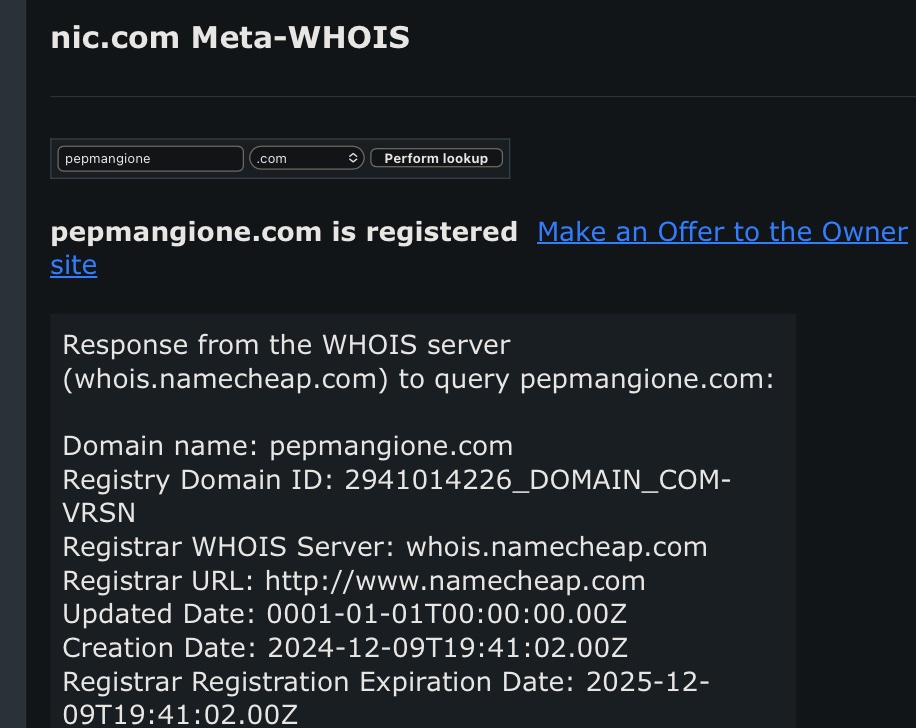916x728 pixels.
Task: Click the 'VRSN' continuation text
Action: pos(98,513)
